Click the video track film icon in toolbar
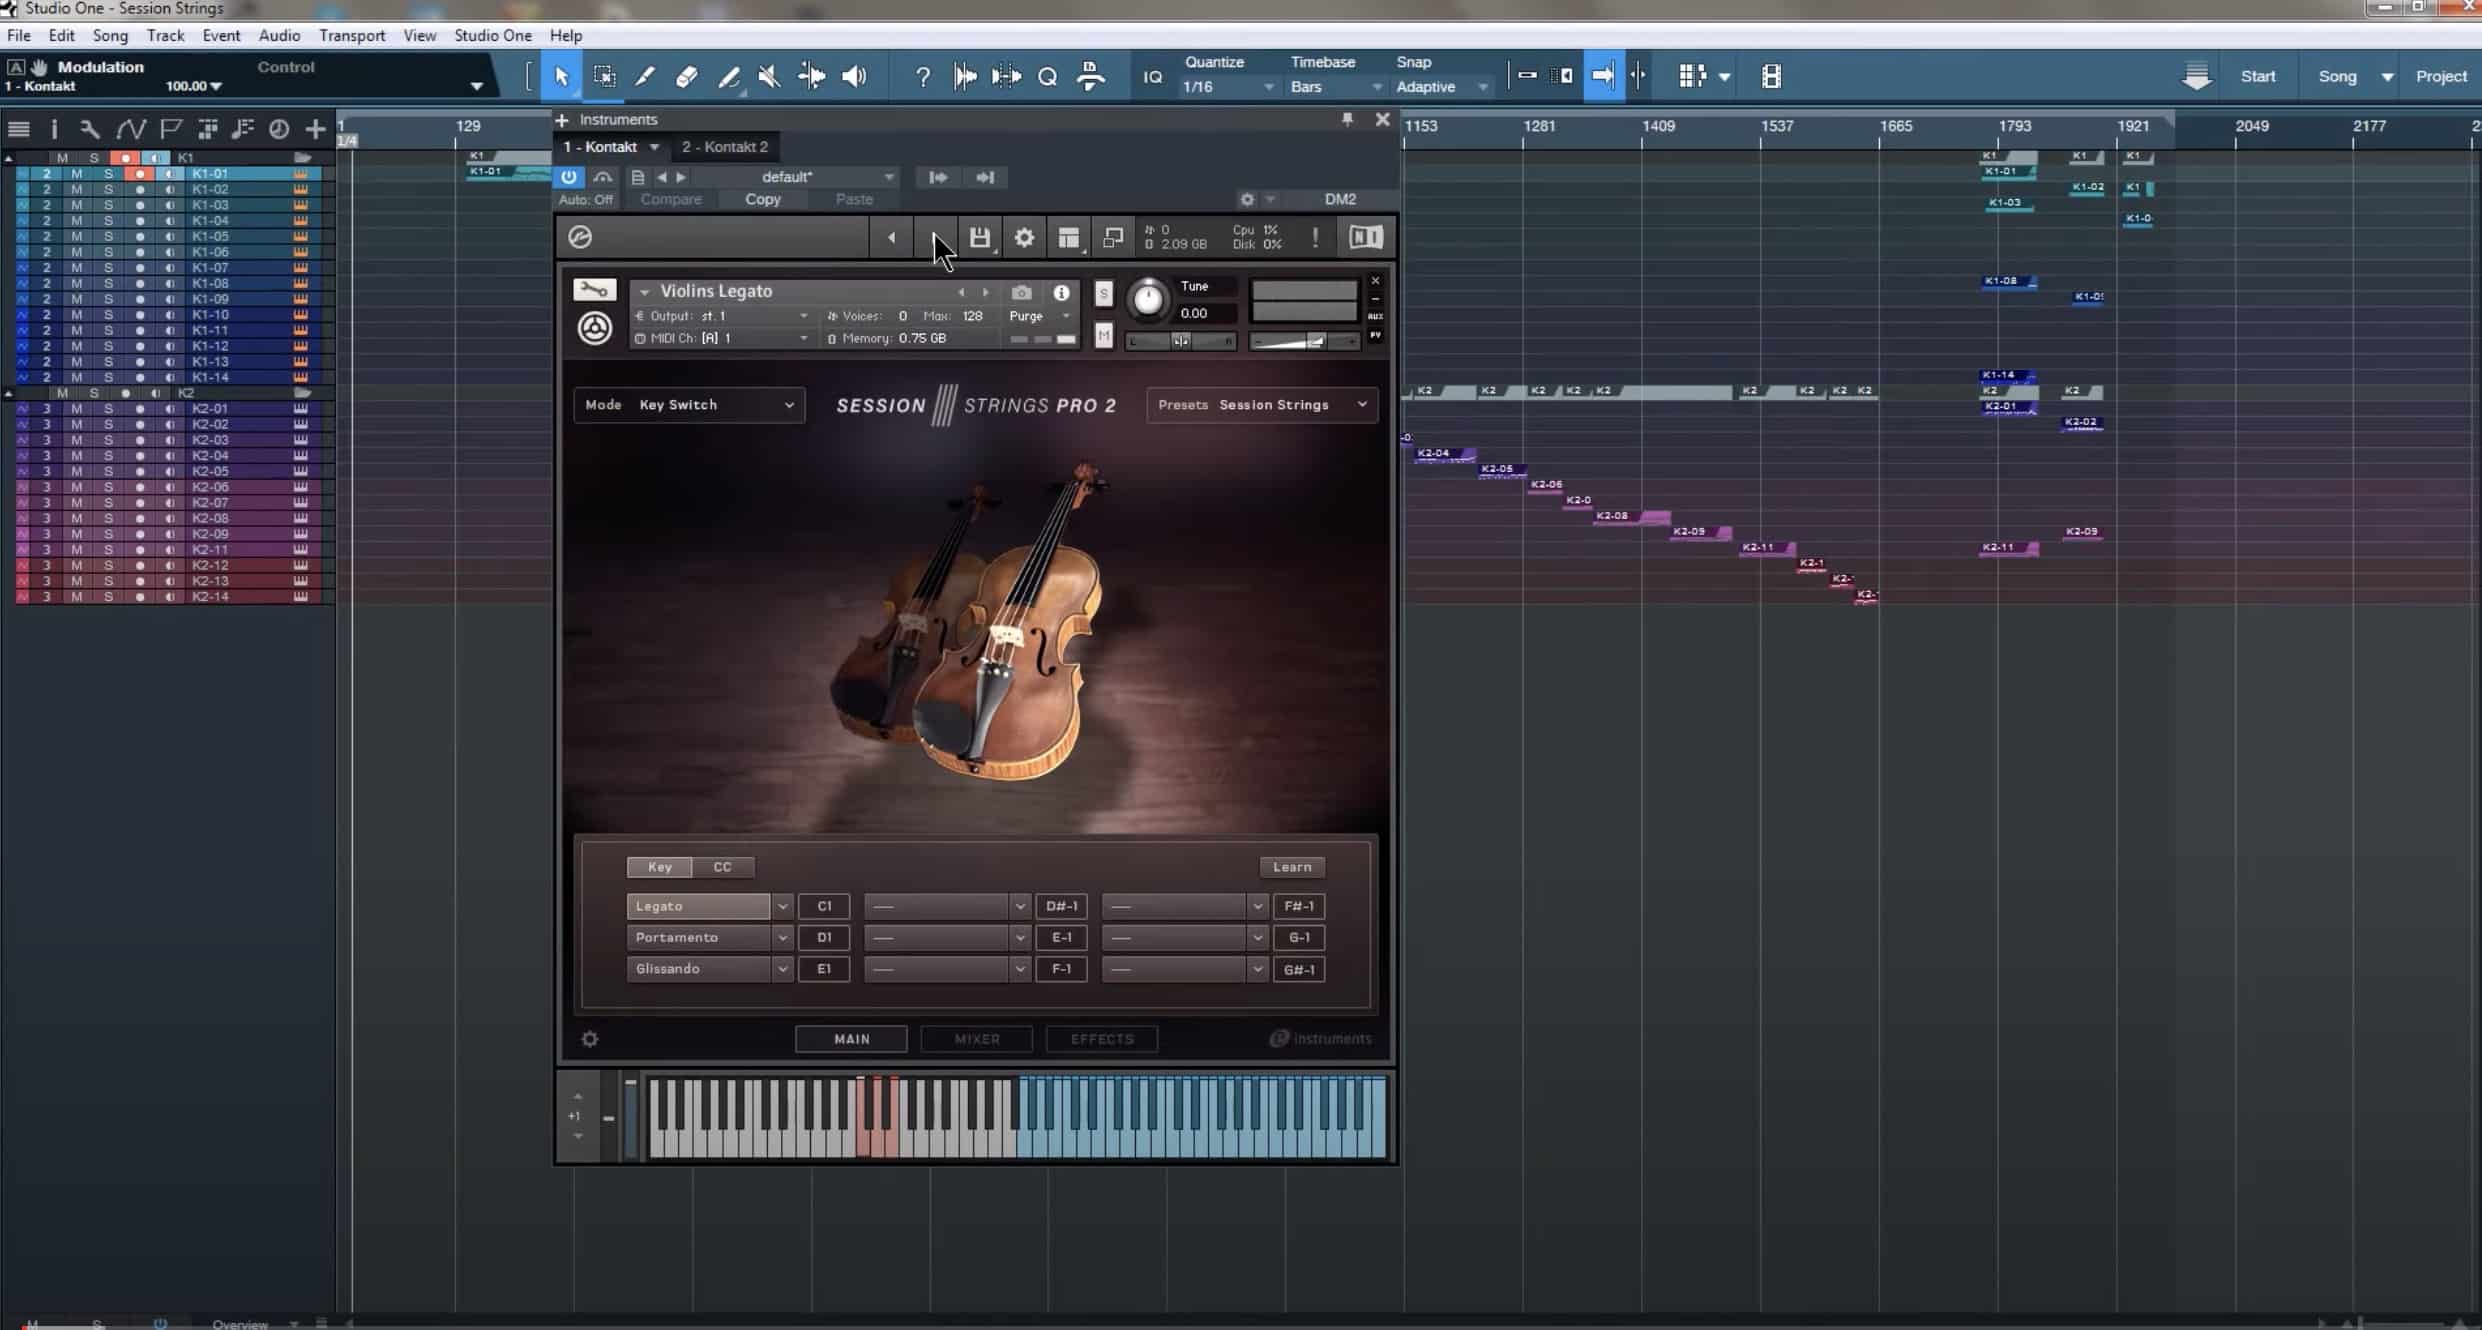The height and width of the screenshot is (1330, 2482). [1771, 76]
